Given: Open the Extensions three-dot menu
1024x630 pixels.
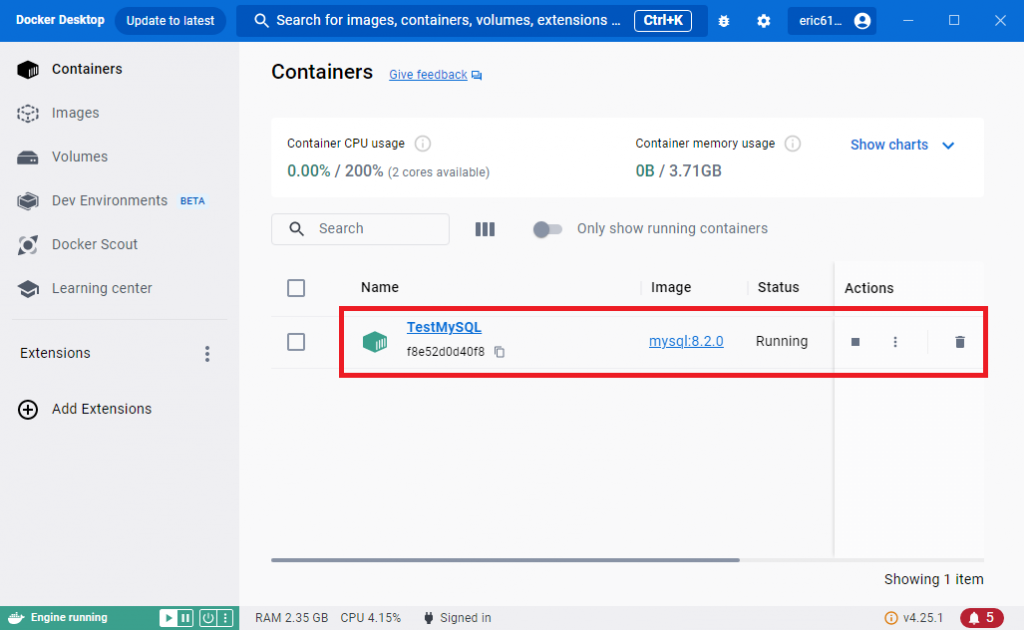Looking at the screenshot, I should pyautogui.click(x=207, y=354).
